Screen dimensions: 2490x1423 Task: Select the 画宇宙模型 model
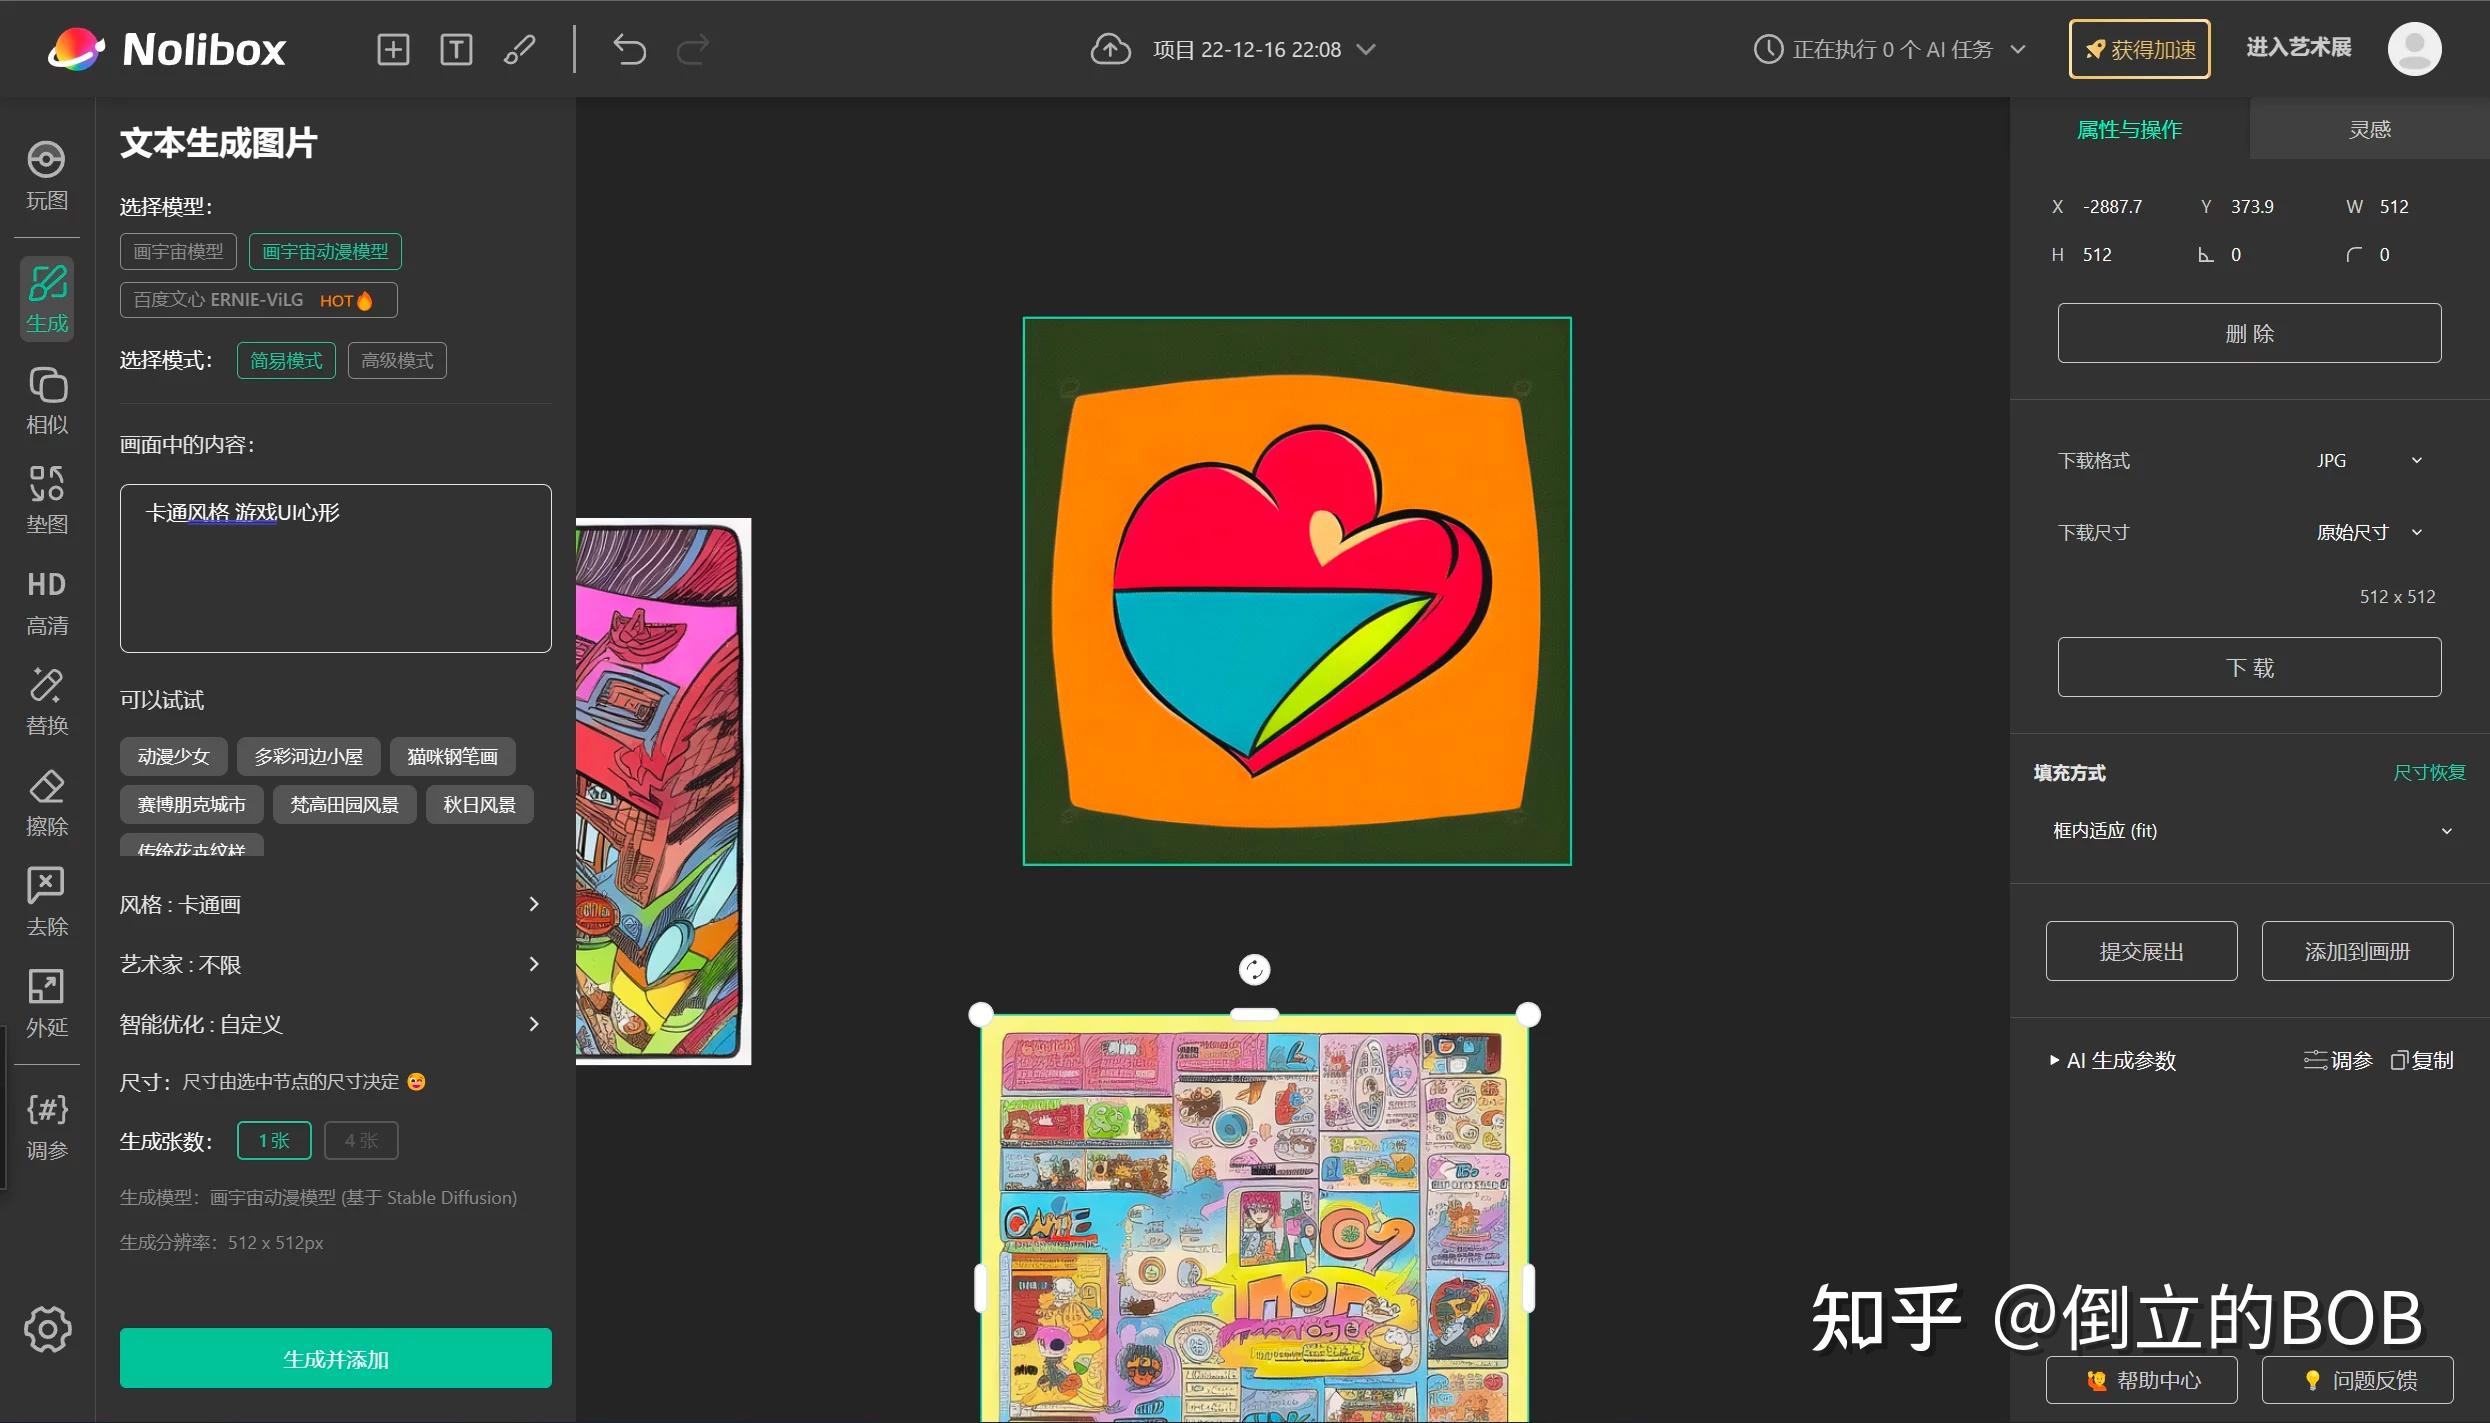click(x=177, y=251)
